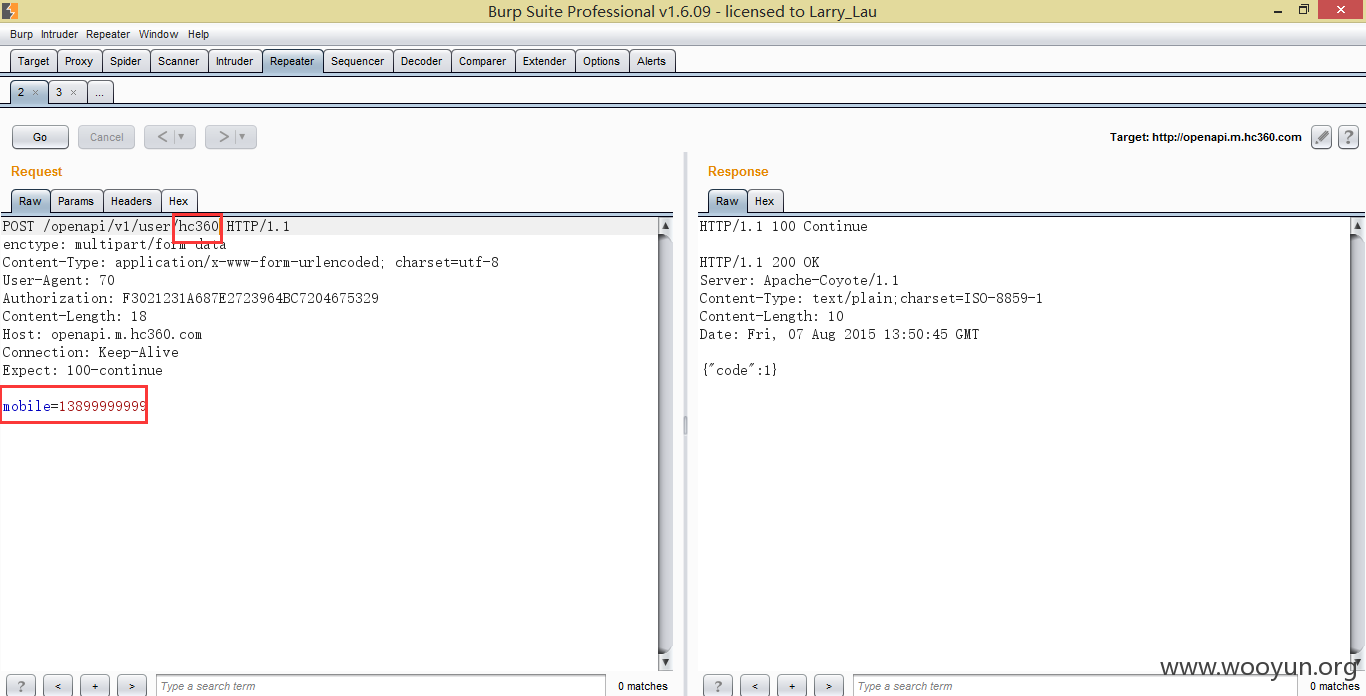Click the Server: Apache-Coyote/1.1 line

point(799,280)
